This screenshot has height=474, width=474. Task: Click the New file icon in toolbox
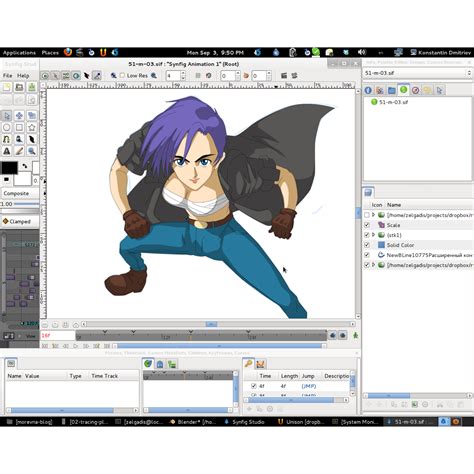coord(7,87)
